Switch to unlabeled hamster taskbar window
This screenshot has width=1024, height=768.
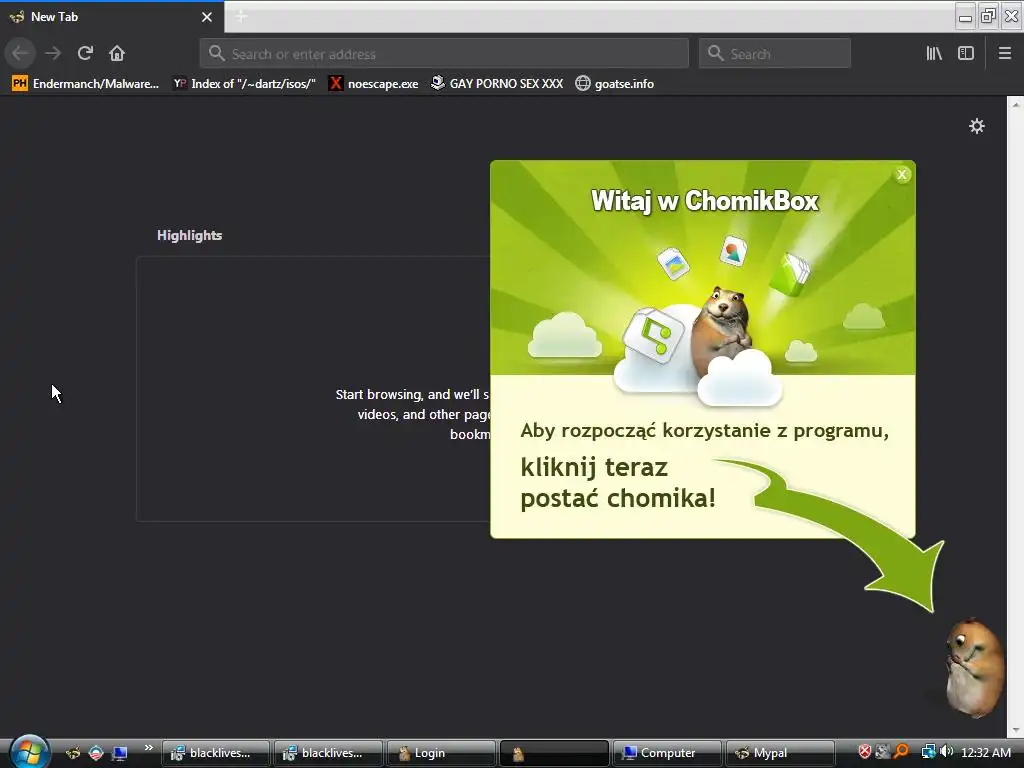(x=554, y=753)
